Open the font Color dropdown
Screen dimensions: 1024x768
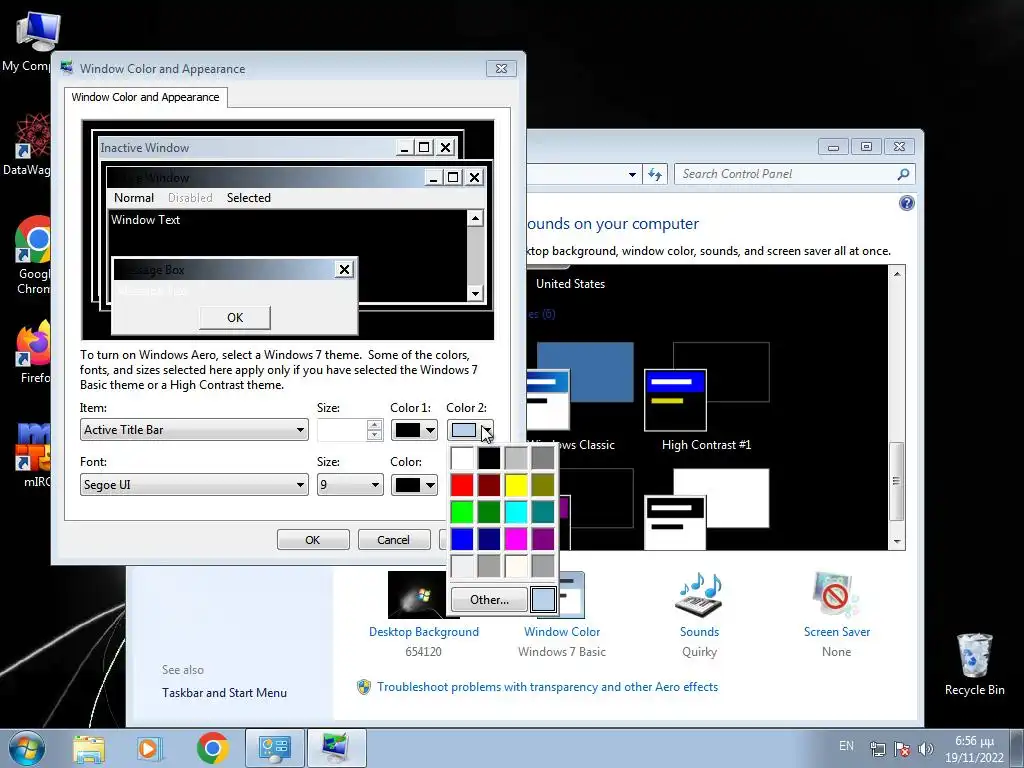[414, 485]
